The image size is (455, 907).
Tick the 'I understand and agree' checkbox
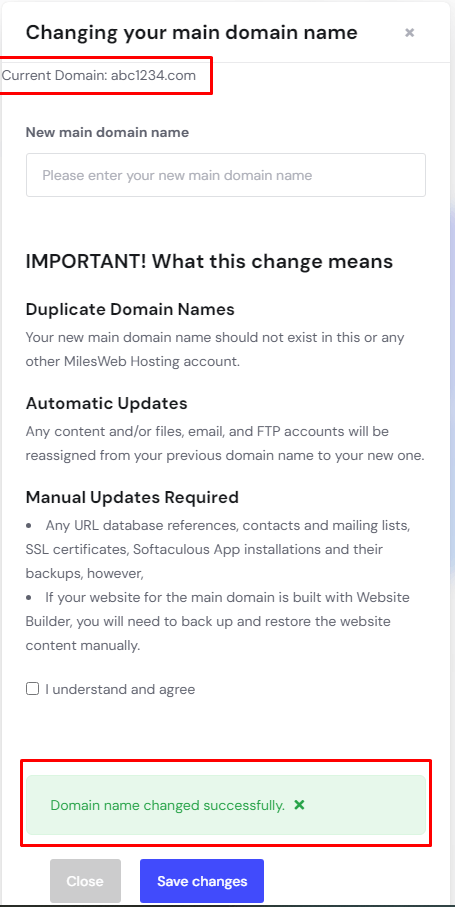(32, 688)
